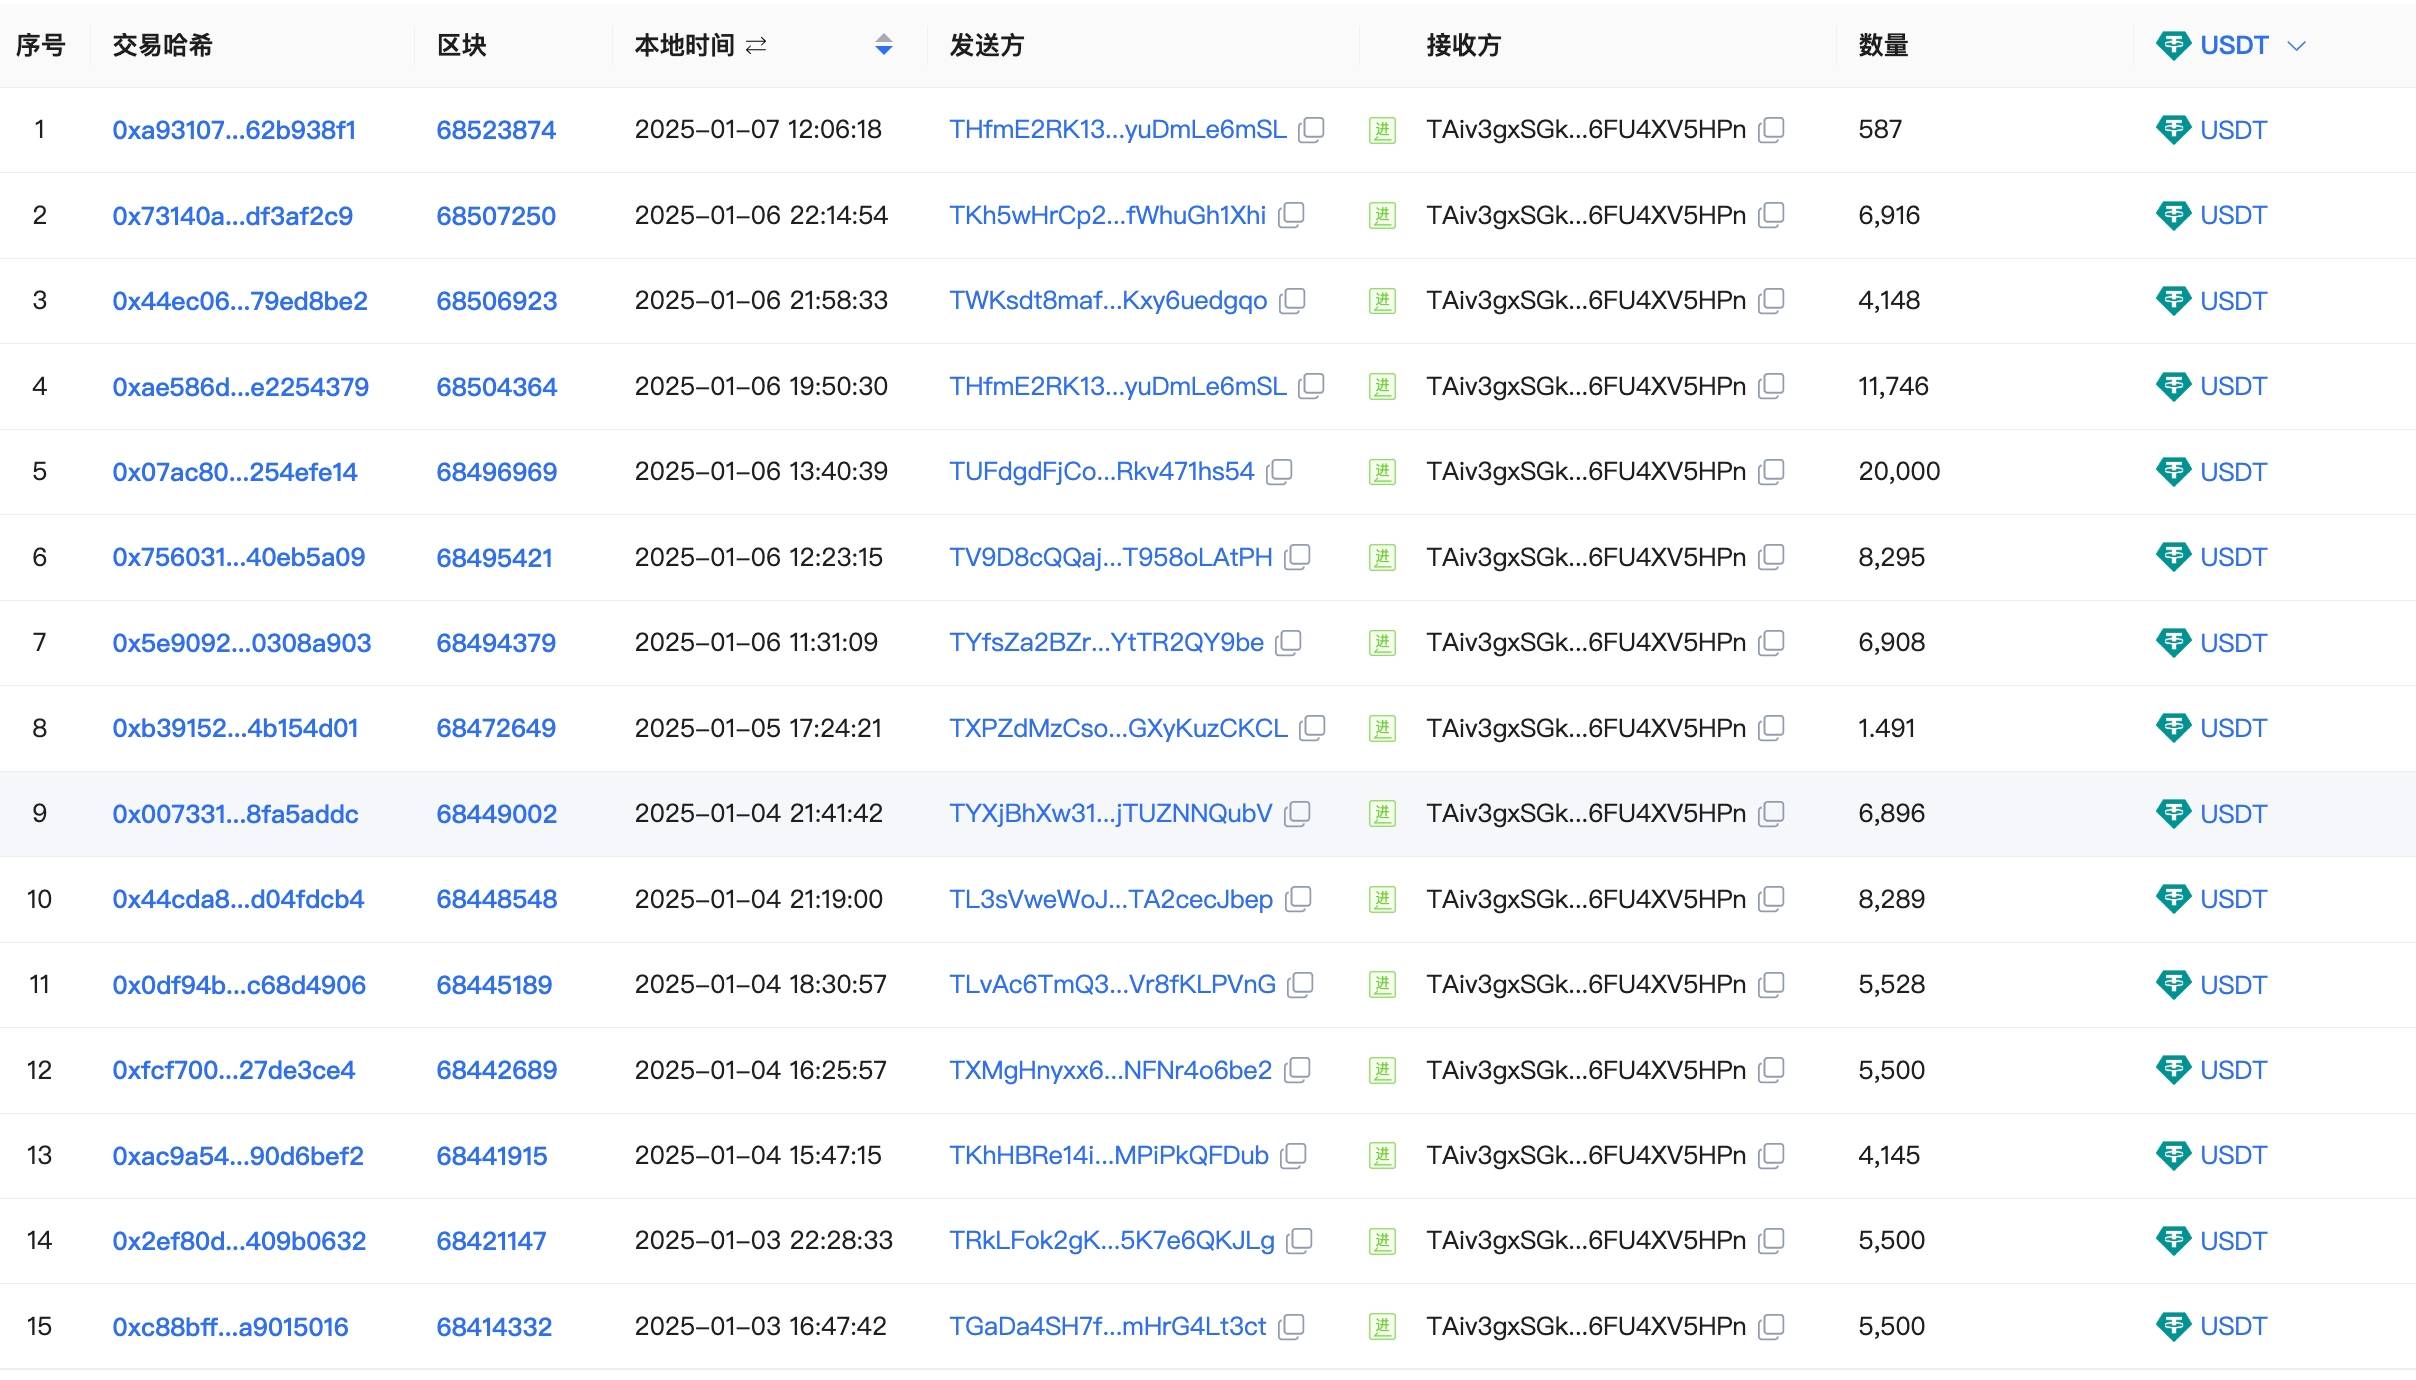Select the 接收方 column header
Screen dimensions: 2416x1380
click(x=1461, y=45)
